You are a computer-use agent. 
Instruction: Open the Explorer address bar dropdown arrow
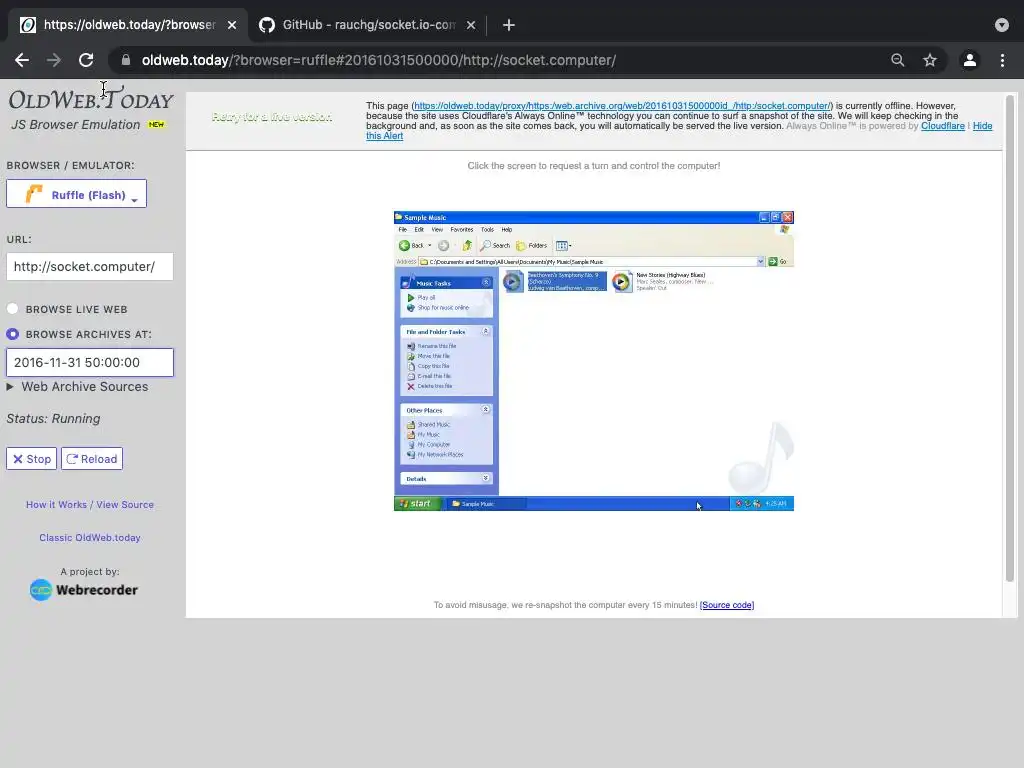(x=761, y=262)
